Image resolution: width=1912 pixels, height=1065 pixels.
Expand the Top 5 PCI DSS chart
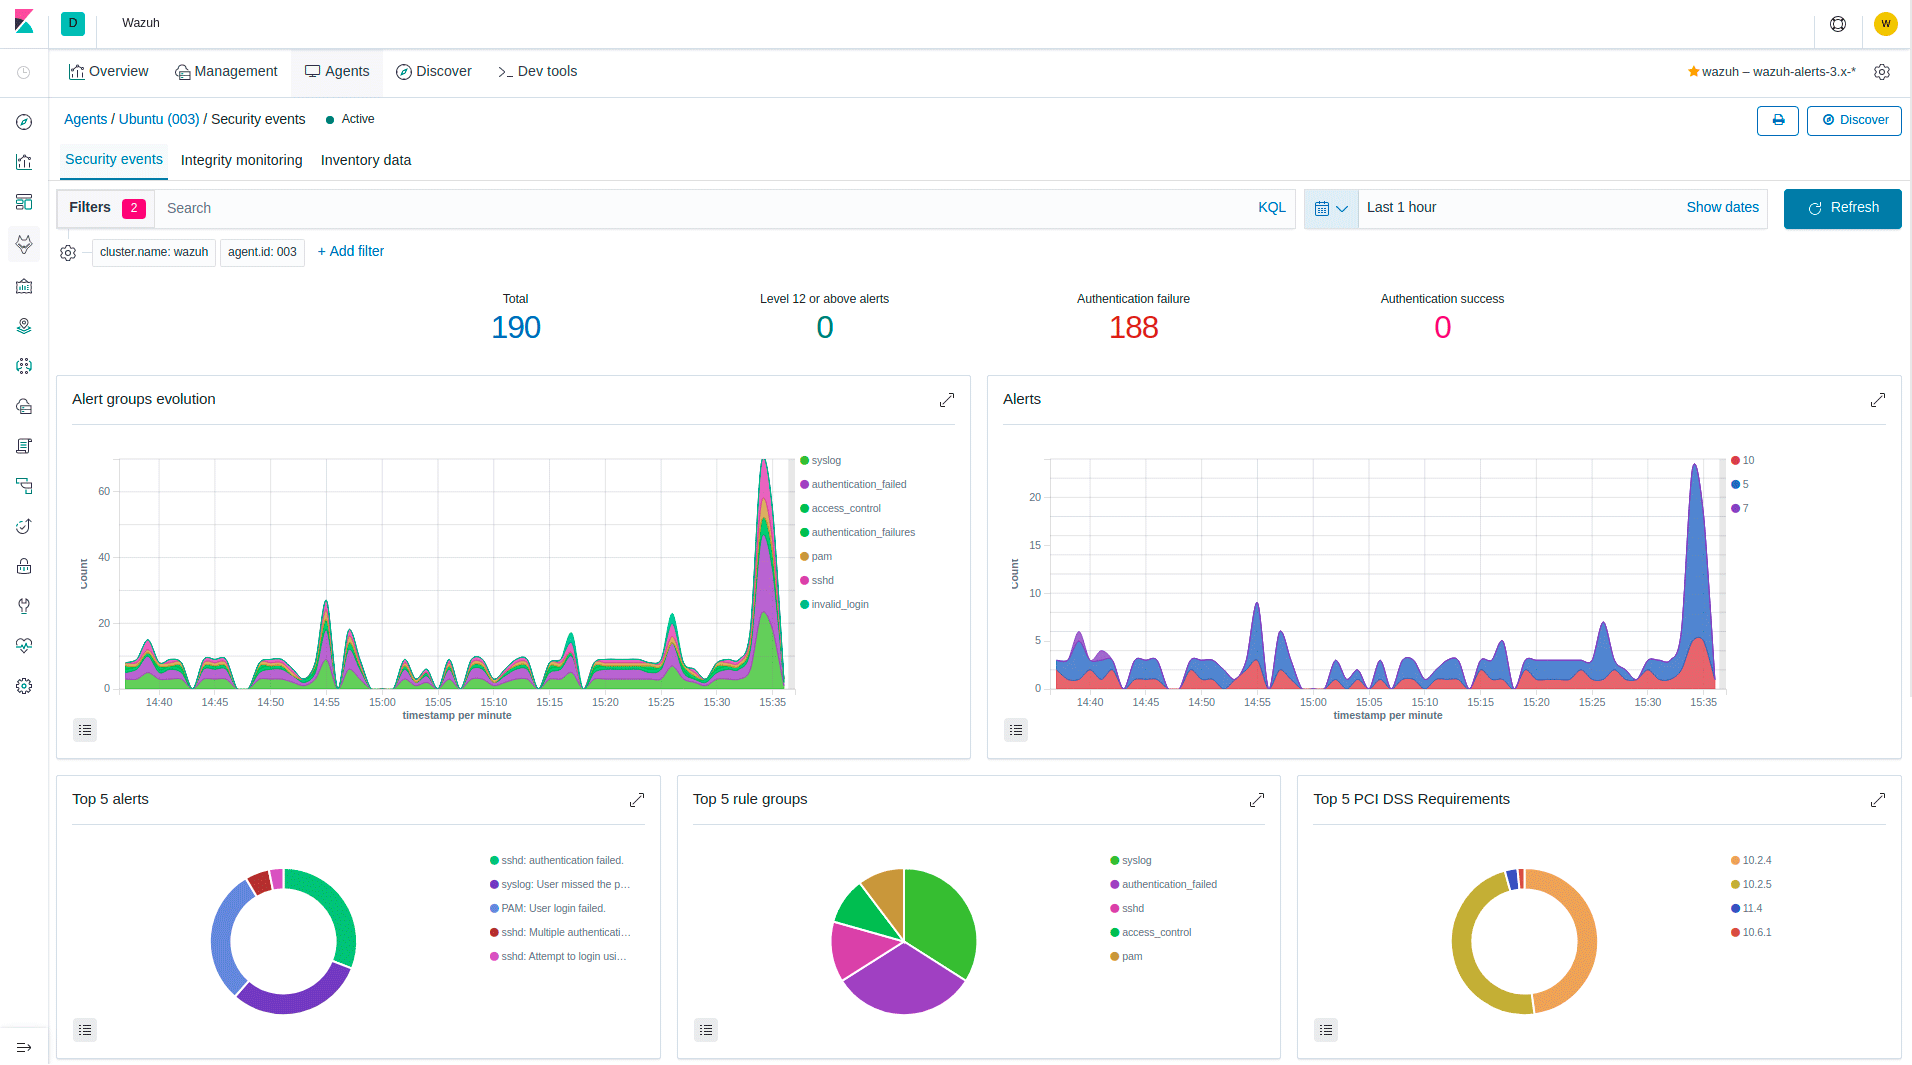click(x=1878, y=800)
